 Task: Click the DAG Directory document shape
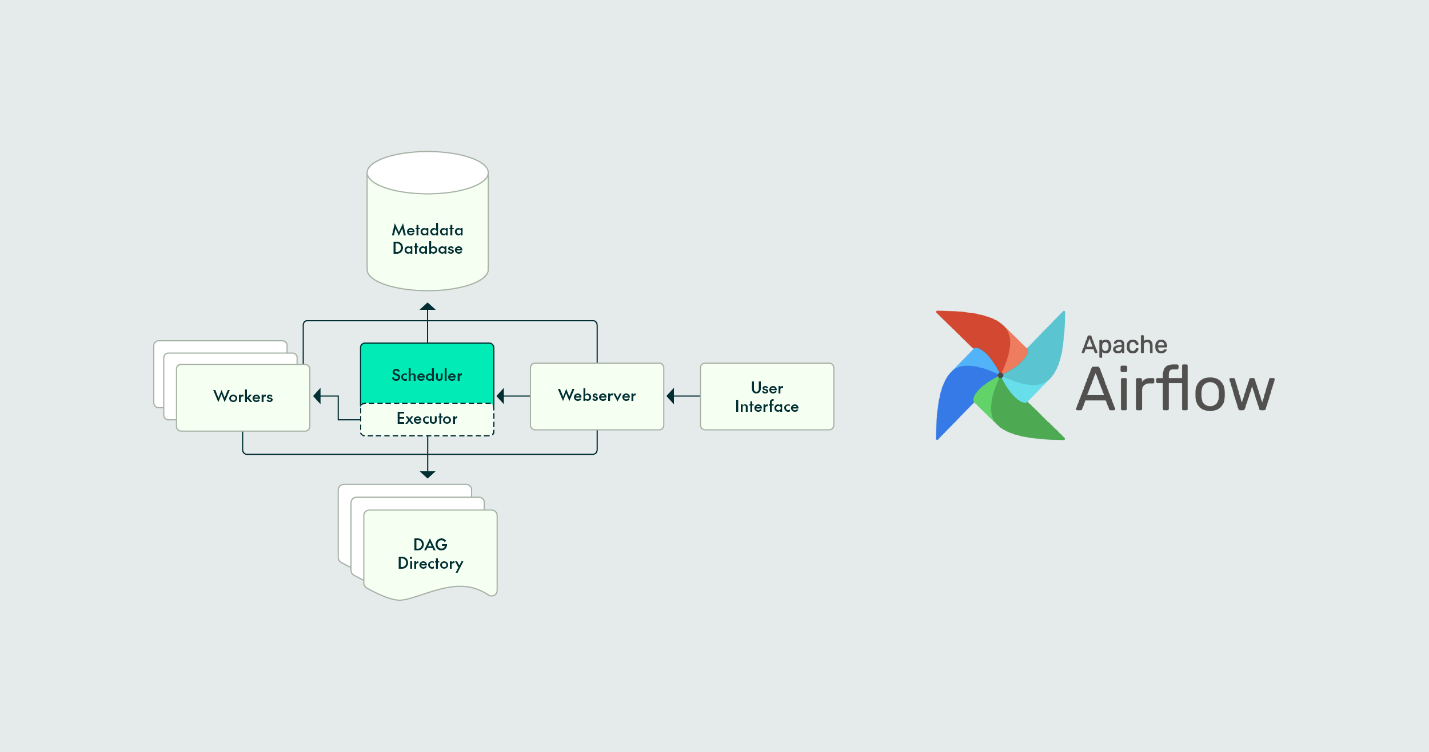[430, 554]
